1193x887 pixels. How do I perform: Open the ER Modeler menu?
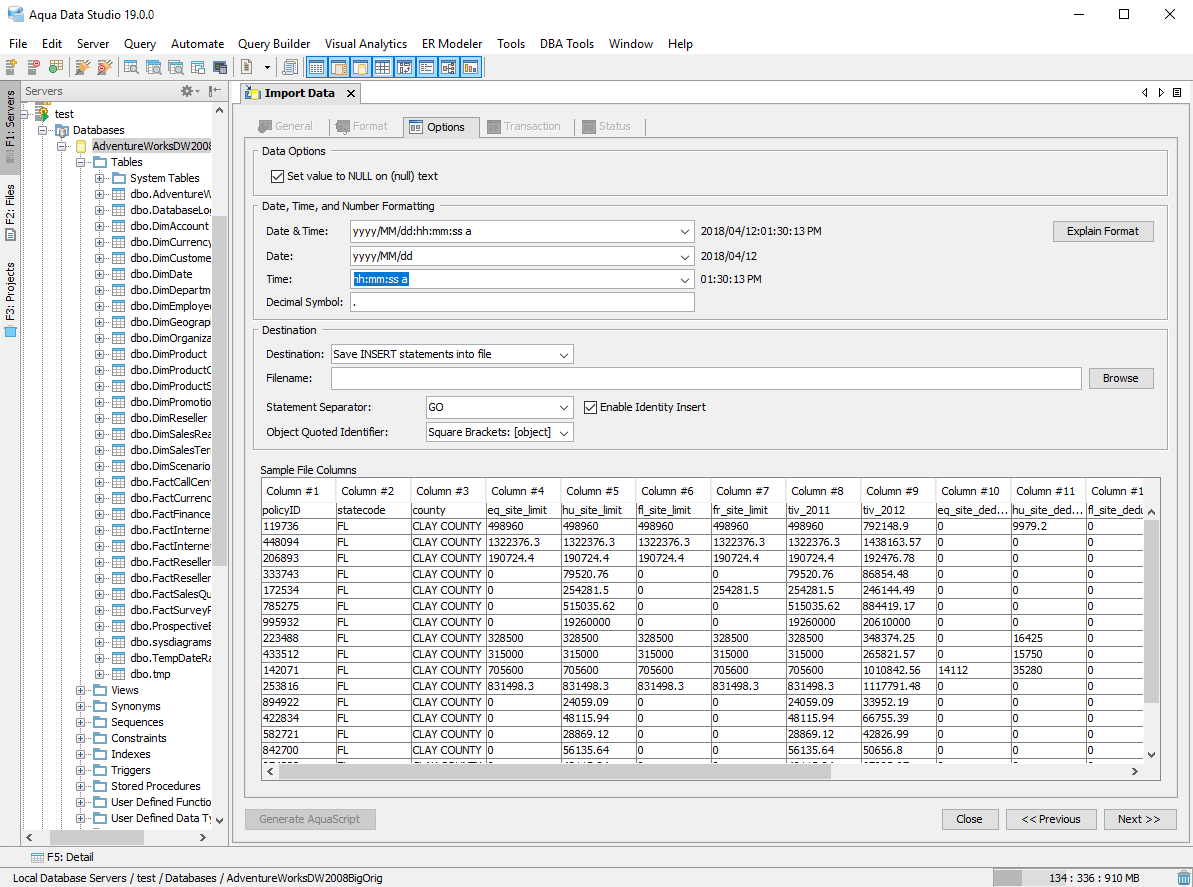click(452, 44)
